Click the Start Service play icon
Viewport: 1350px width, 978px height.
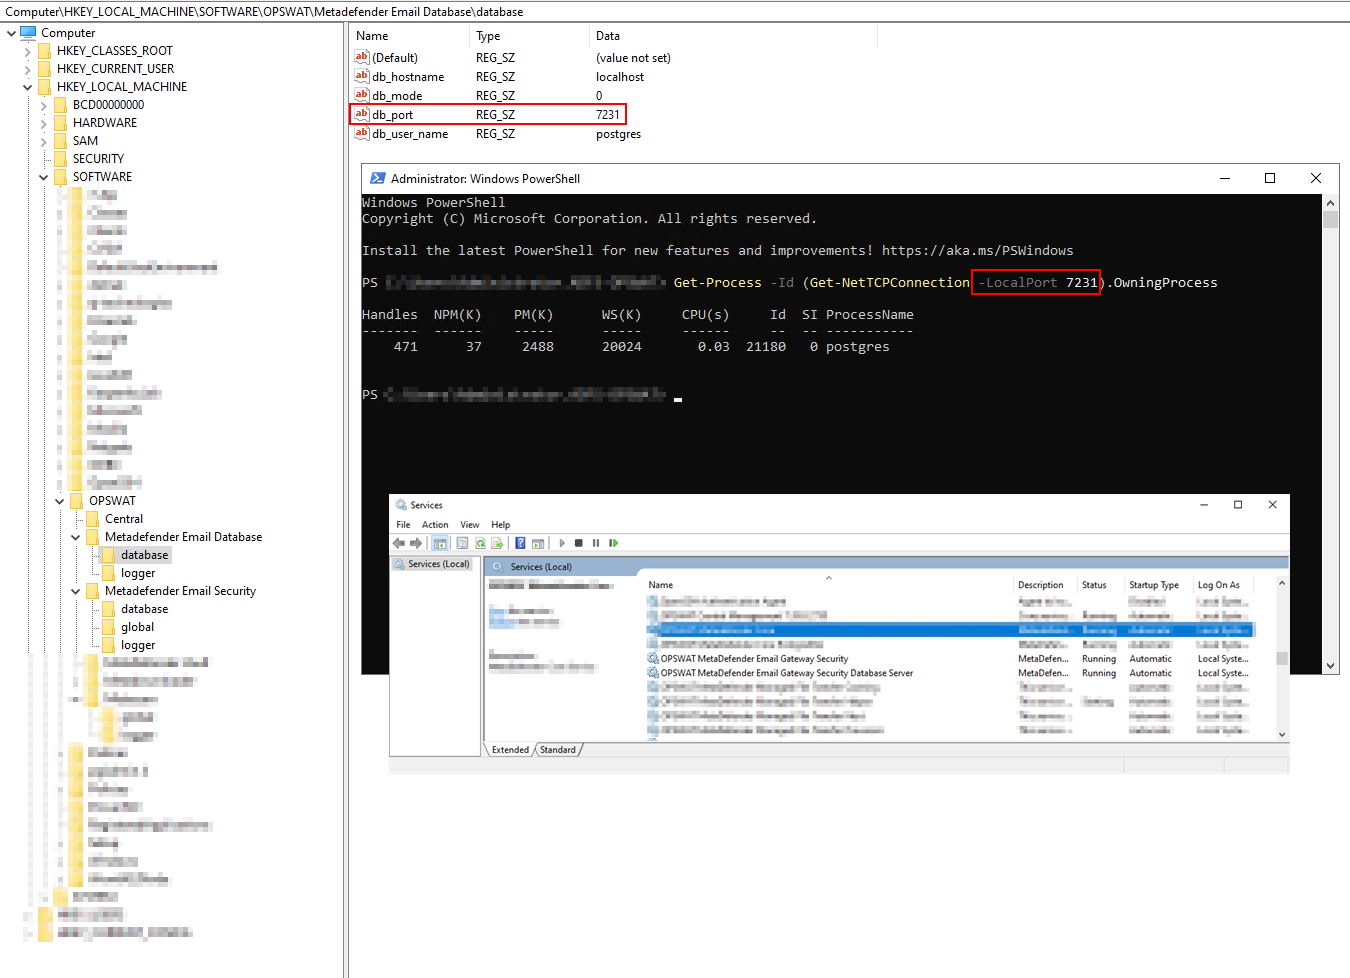click(x=562, y=543)
